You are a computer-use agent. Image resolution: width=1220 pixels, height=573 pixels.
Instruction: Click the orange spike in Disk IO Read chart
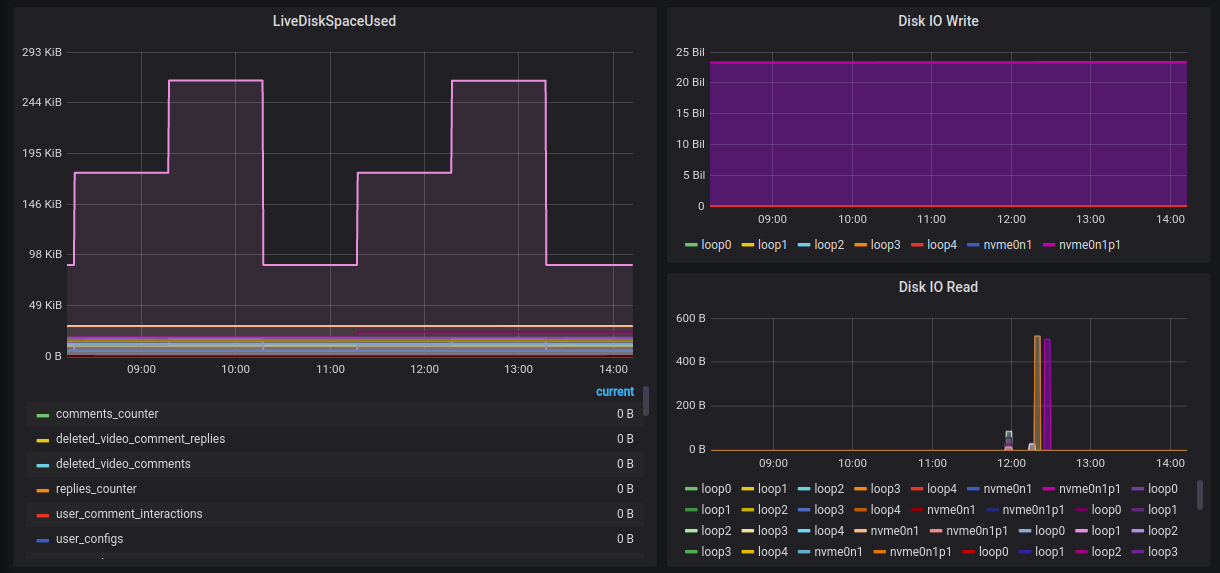(1037, 393)
